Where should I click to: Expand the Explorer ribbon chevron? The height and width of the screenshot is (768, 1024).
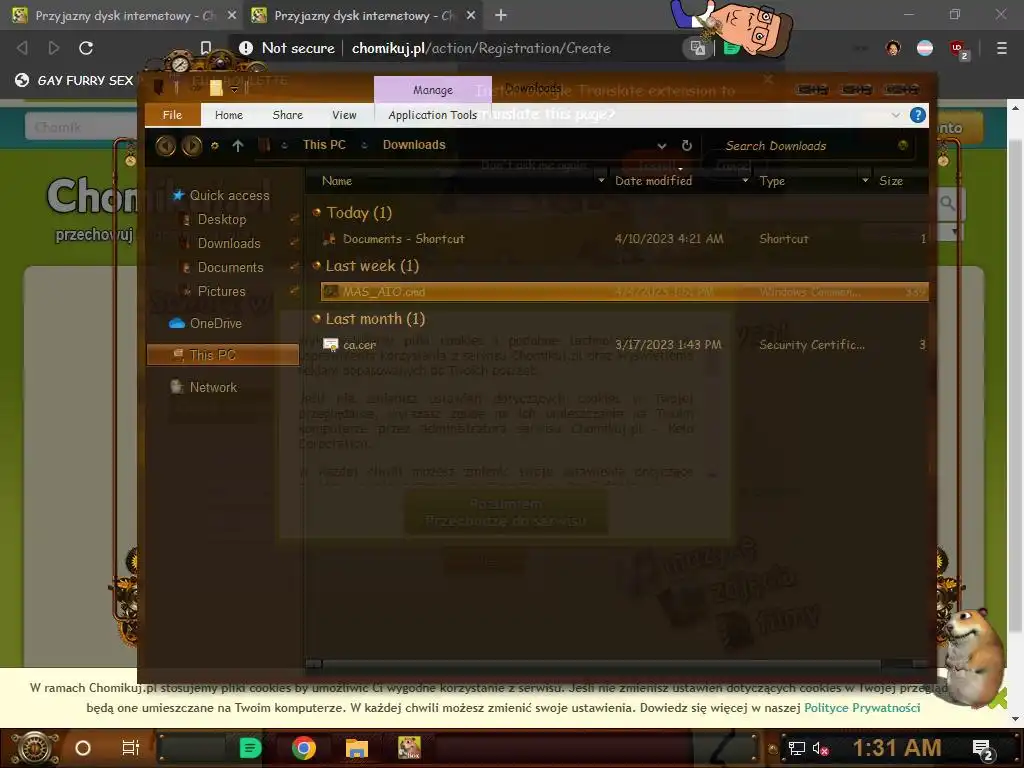tap(895, 115)
